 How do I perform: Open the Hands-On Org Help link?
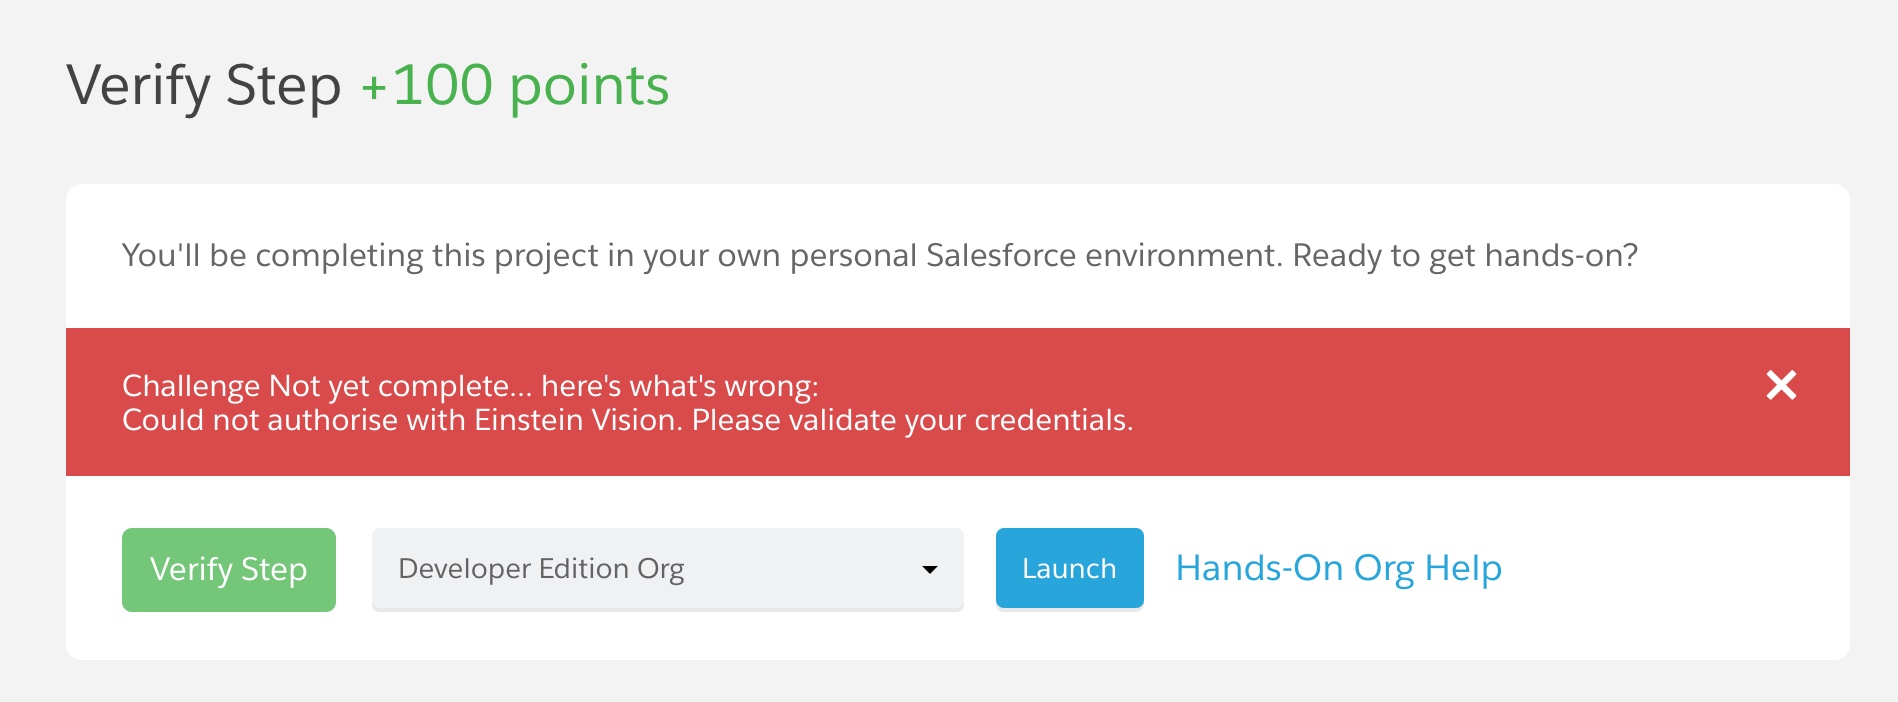coord(1338,568)
